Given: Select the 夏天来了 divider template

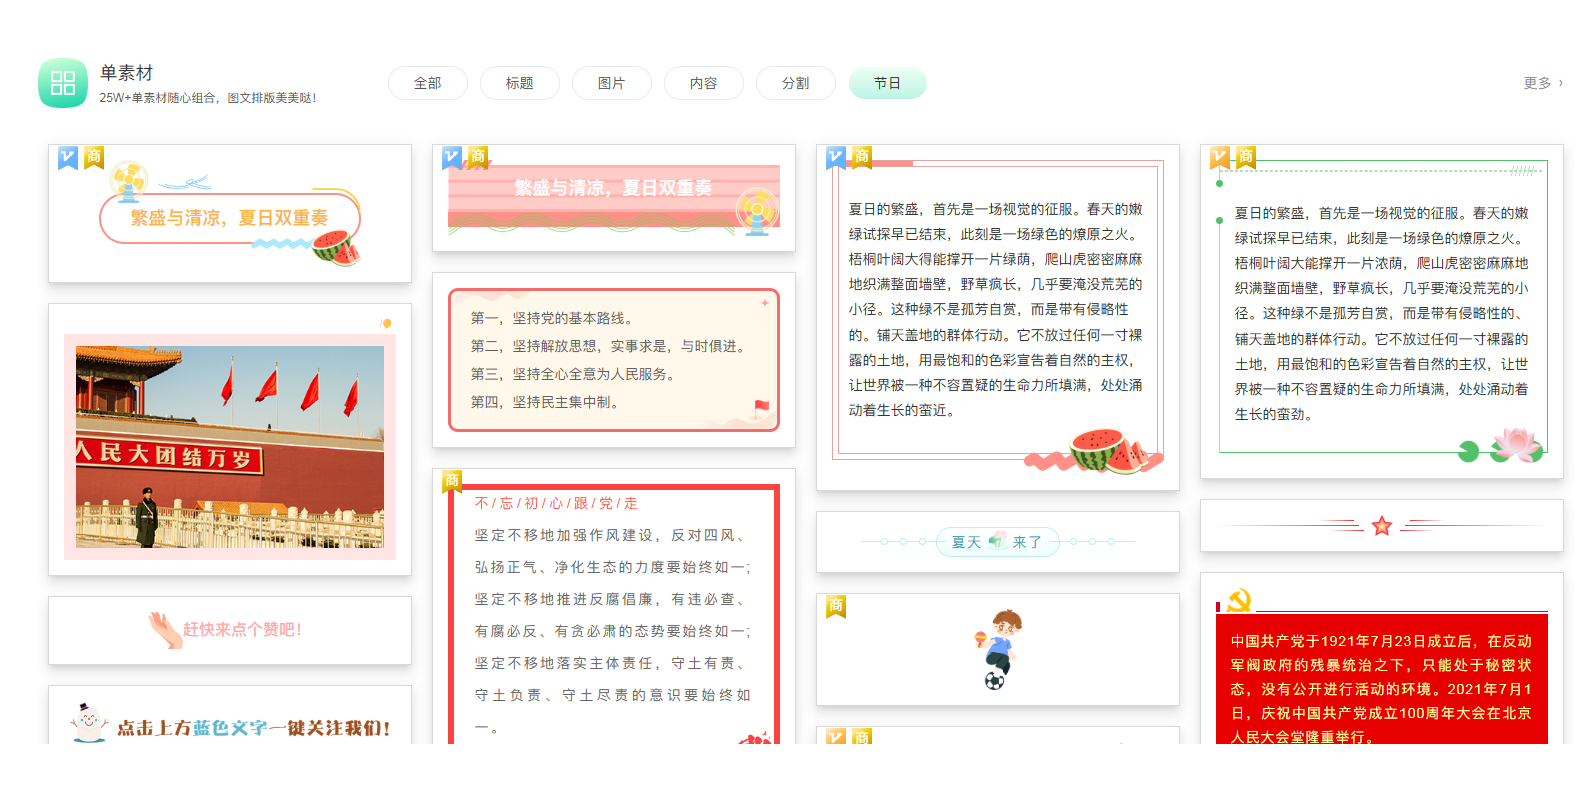Looking at the screenshot, I should click(x=998, y=542).
